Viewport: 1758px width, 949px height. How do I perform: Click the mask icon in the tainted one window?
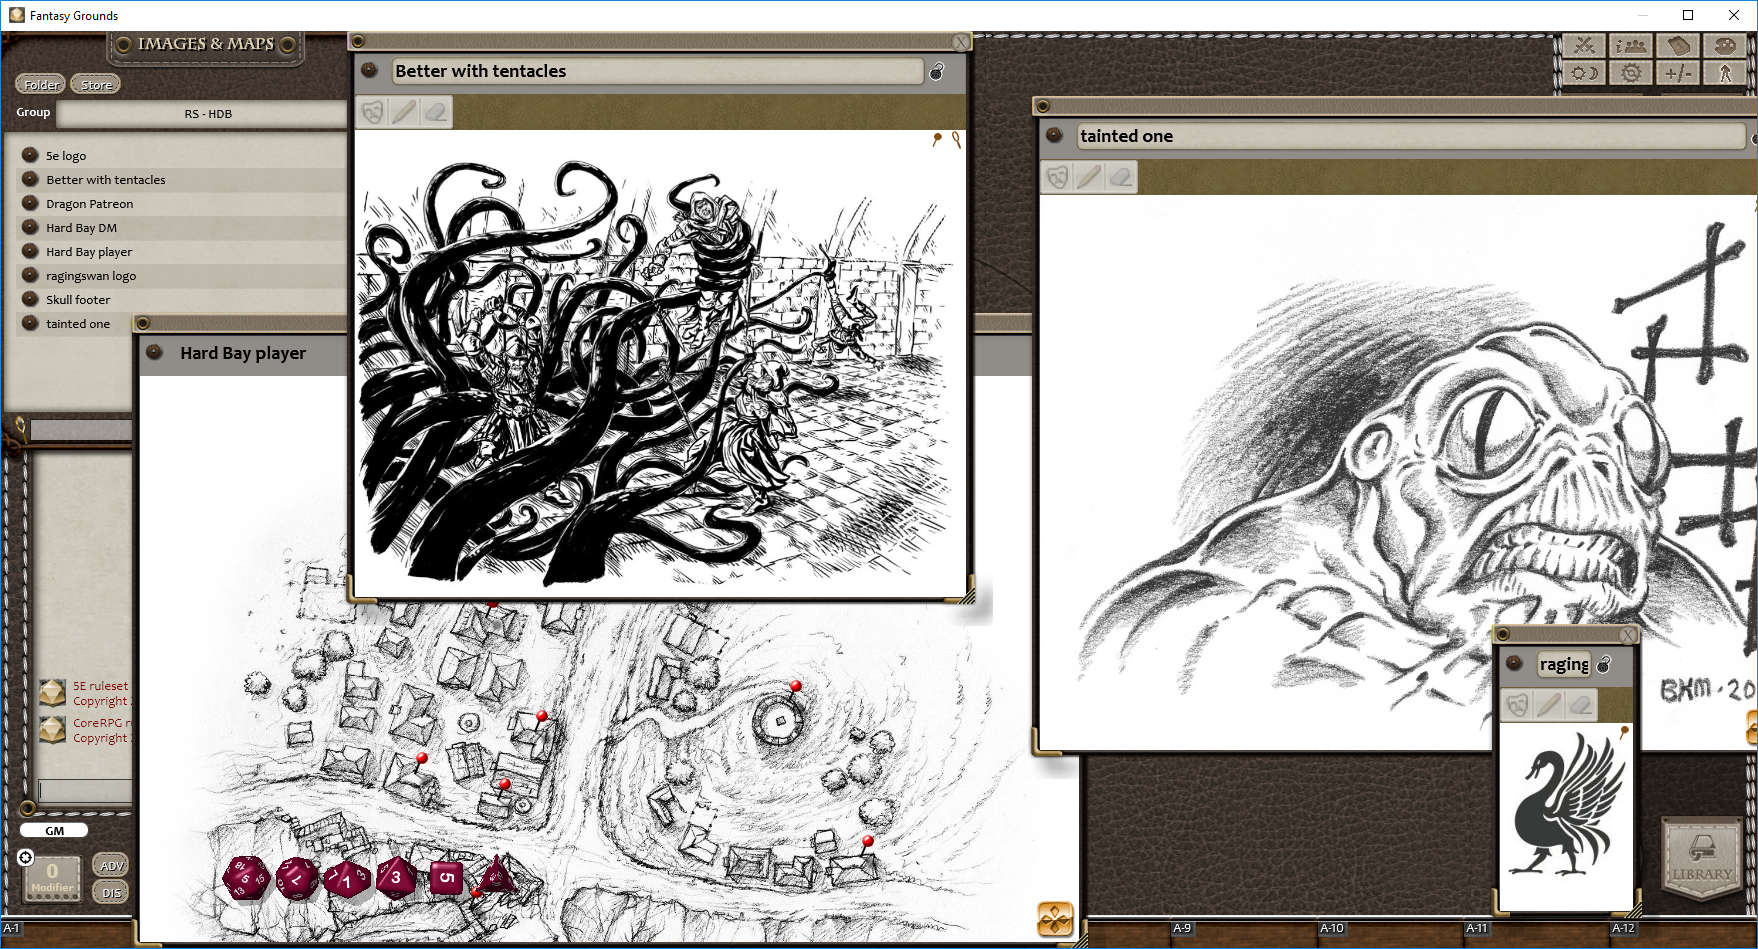click(x=1057, y=177)
